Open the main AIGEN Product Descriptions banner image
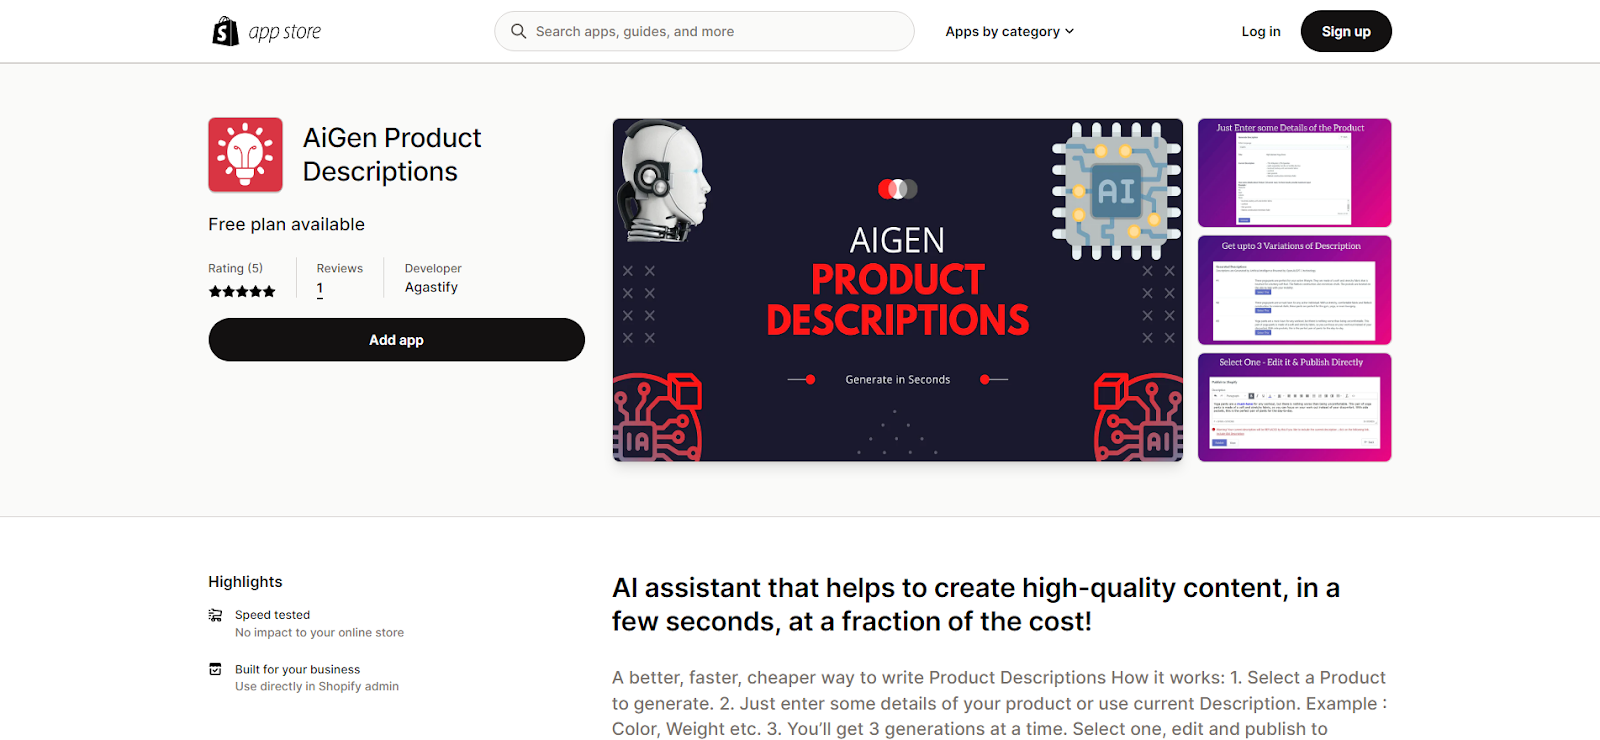Image resolution: width=1600 pixels, height=740 pixels. point(898,290)
